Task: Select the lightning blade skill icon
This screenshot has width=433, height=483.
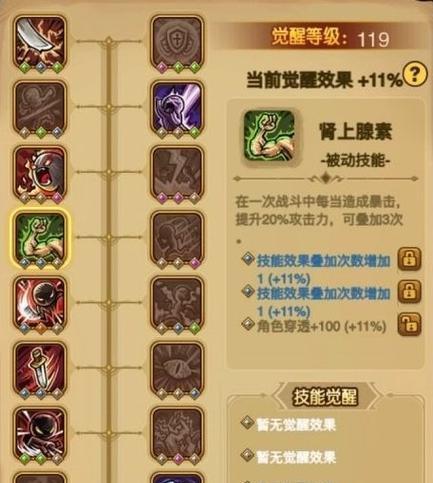Action: point(40,42)
